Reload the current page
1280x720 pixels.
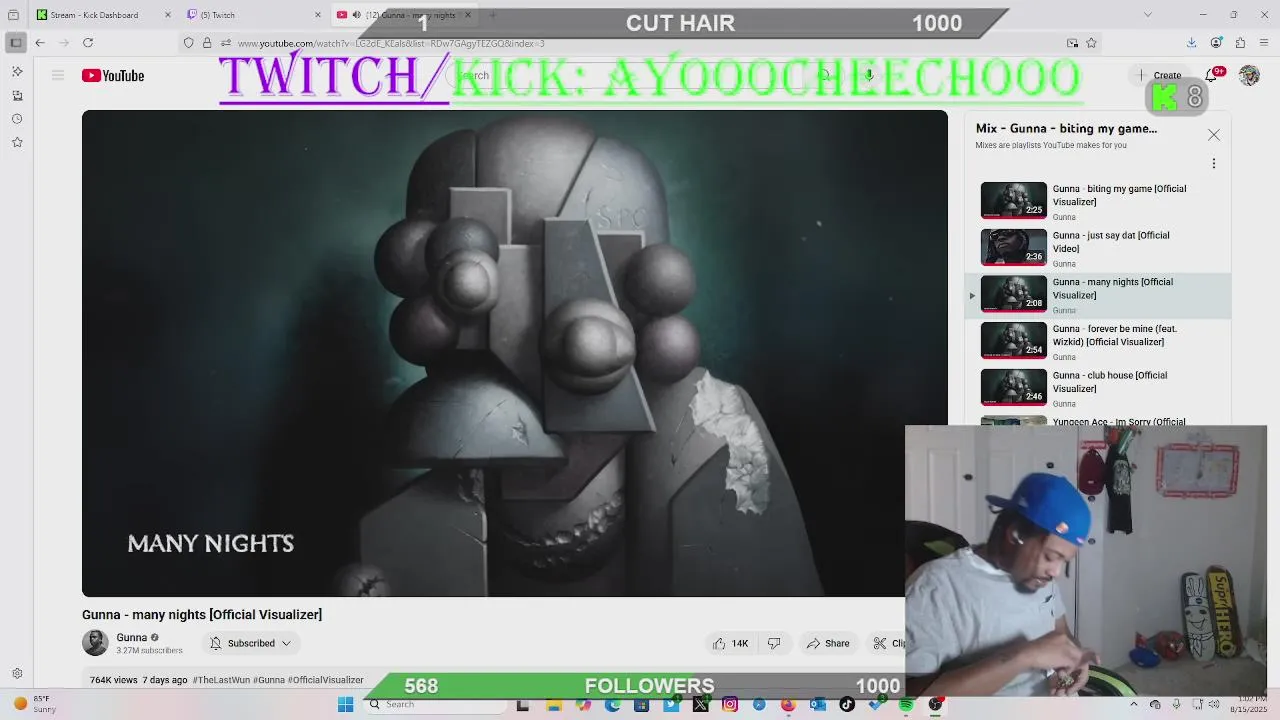[88, 43]
